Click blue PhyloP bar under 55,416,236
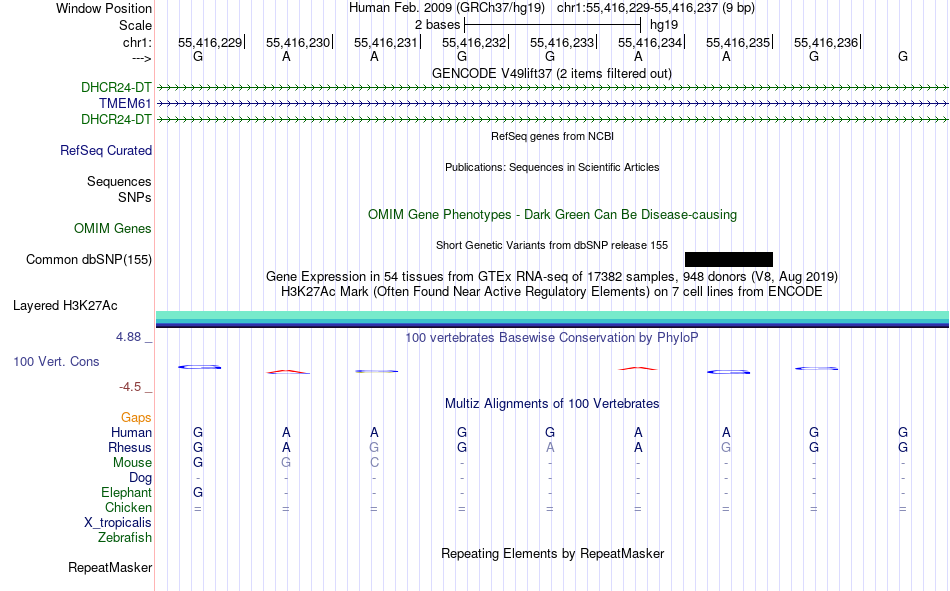 point(817,368)
